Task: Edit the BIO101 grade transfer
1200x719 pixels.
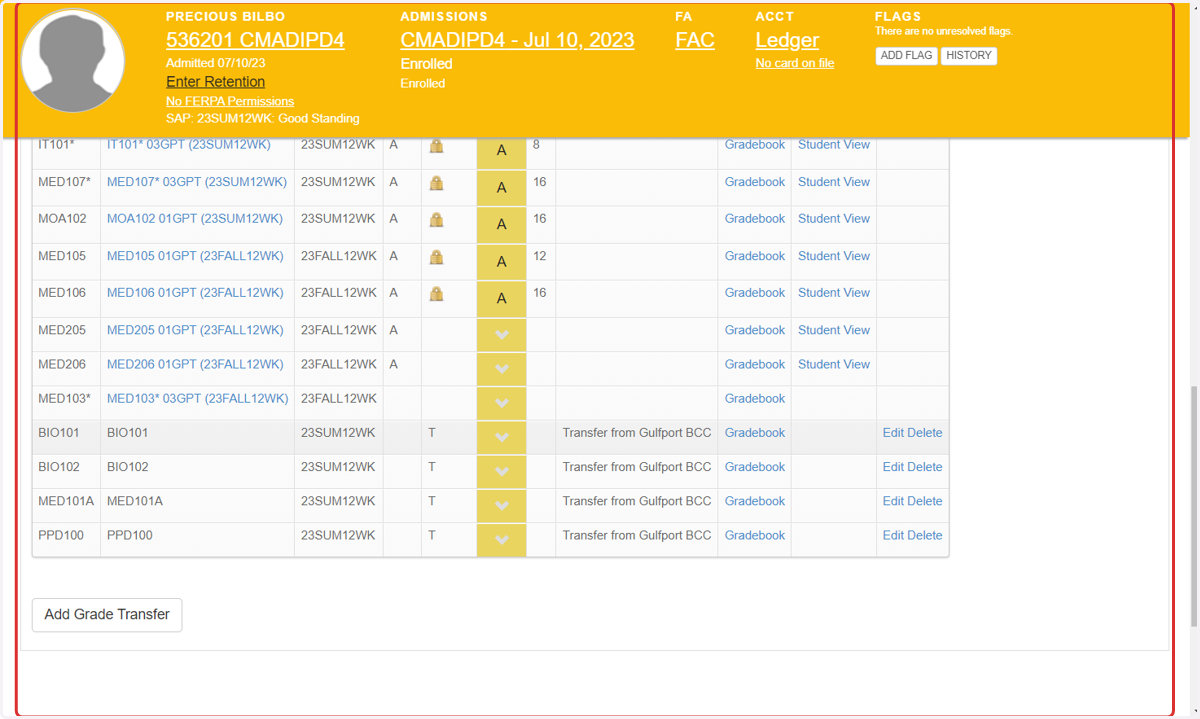Action: (x=893, y=433)
